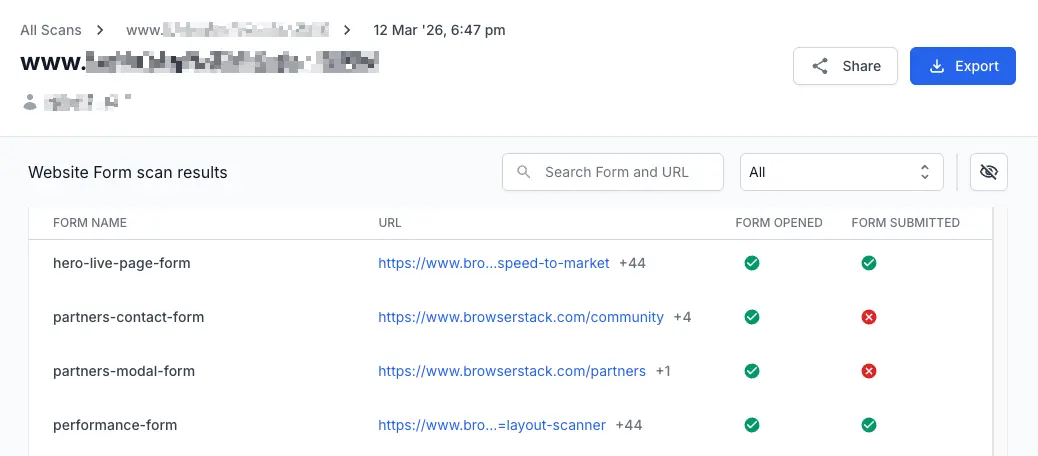Go to All Scans breadcrumb
1038x456 pixels.
[x=51, y=30]
